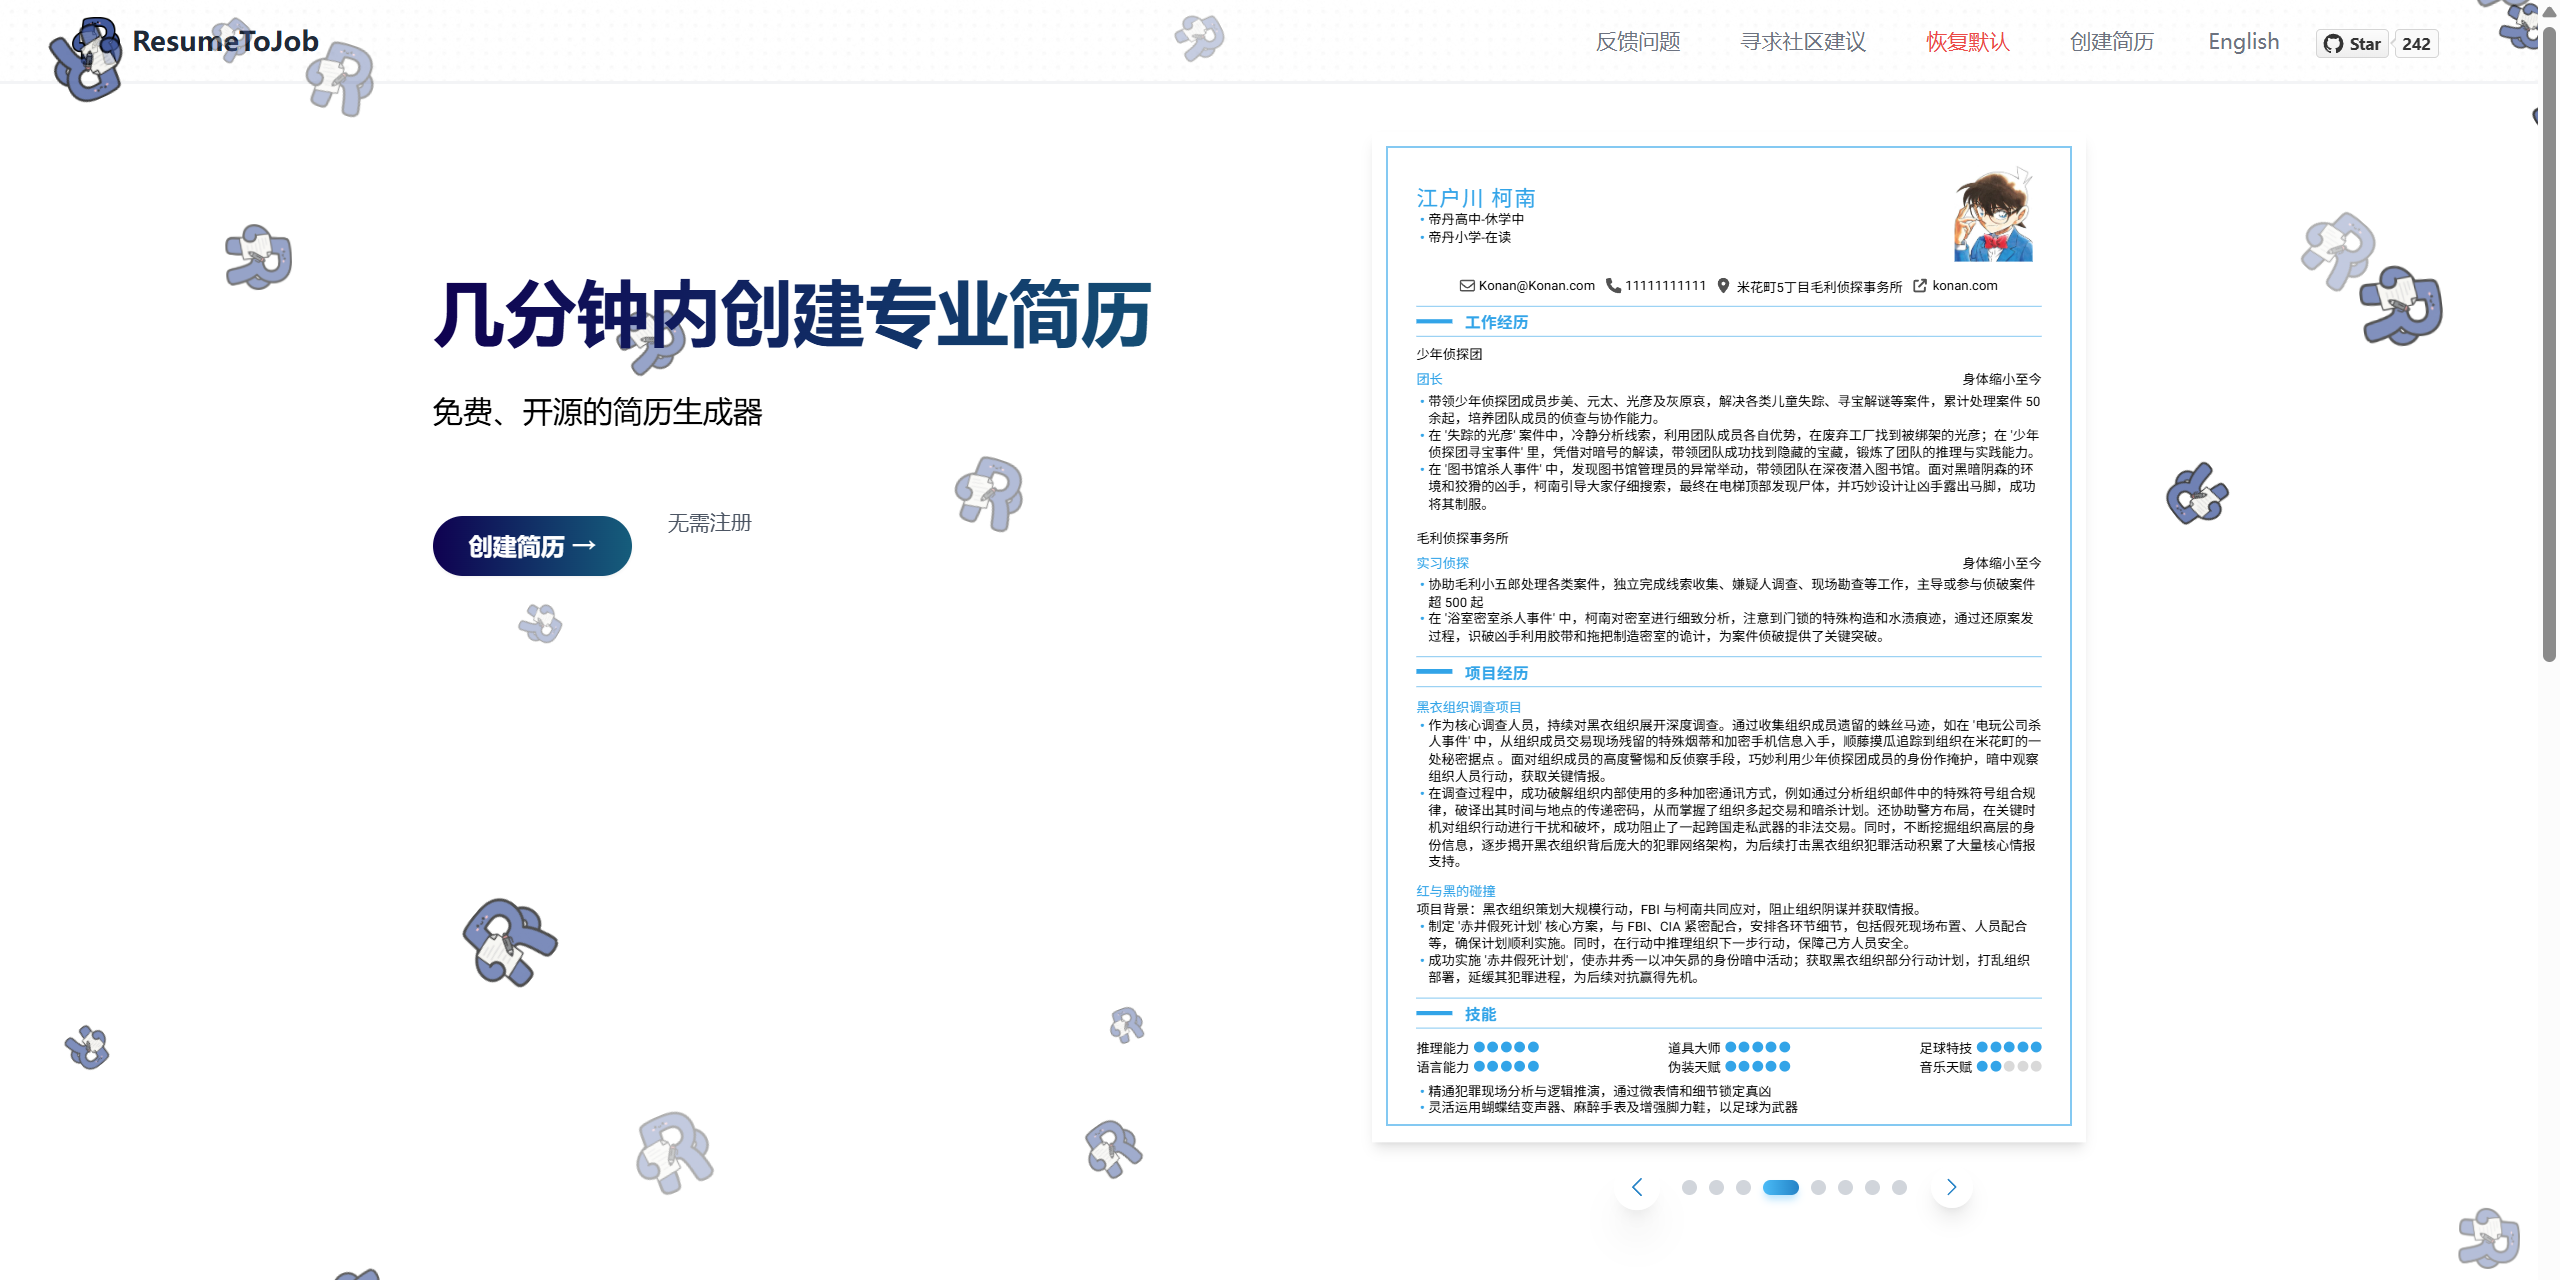Click the 项目经历 section heading
The width and height of the screenshot is (2560, 1280).
(1496, 673)
